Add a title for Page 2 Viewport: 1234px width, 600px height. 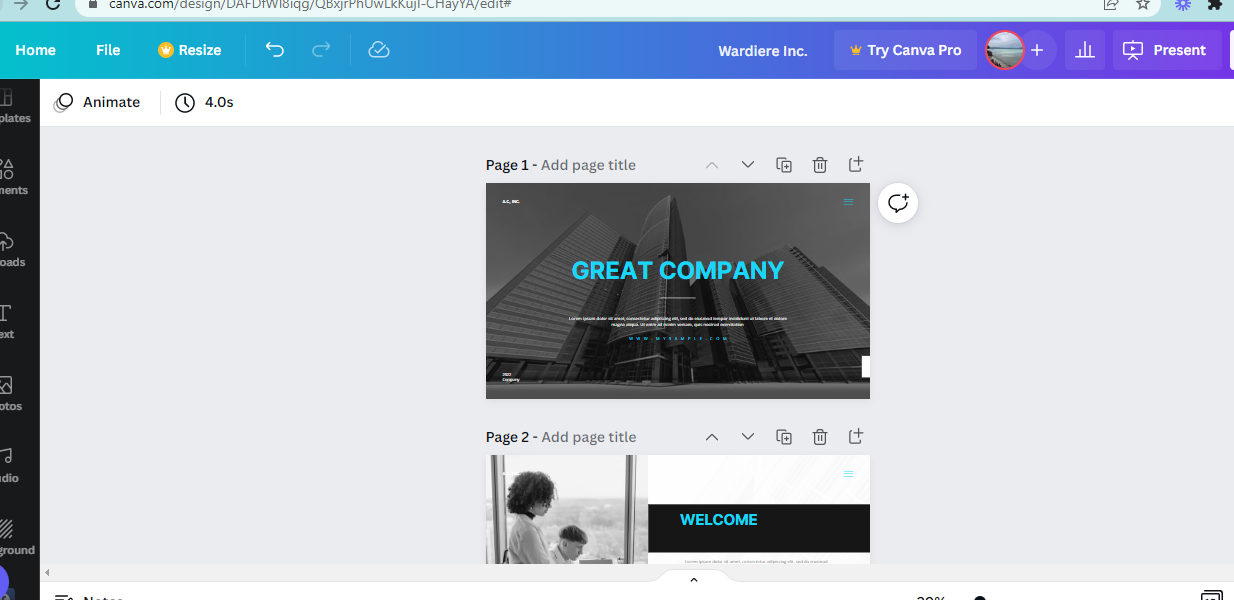point(588,437)
